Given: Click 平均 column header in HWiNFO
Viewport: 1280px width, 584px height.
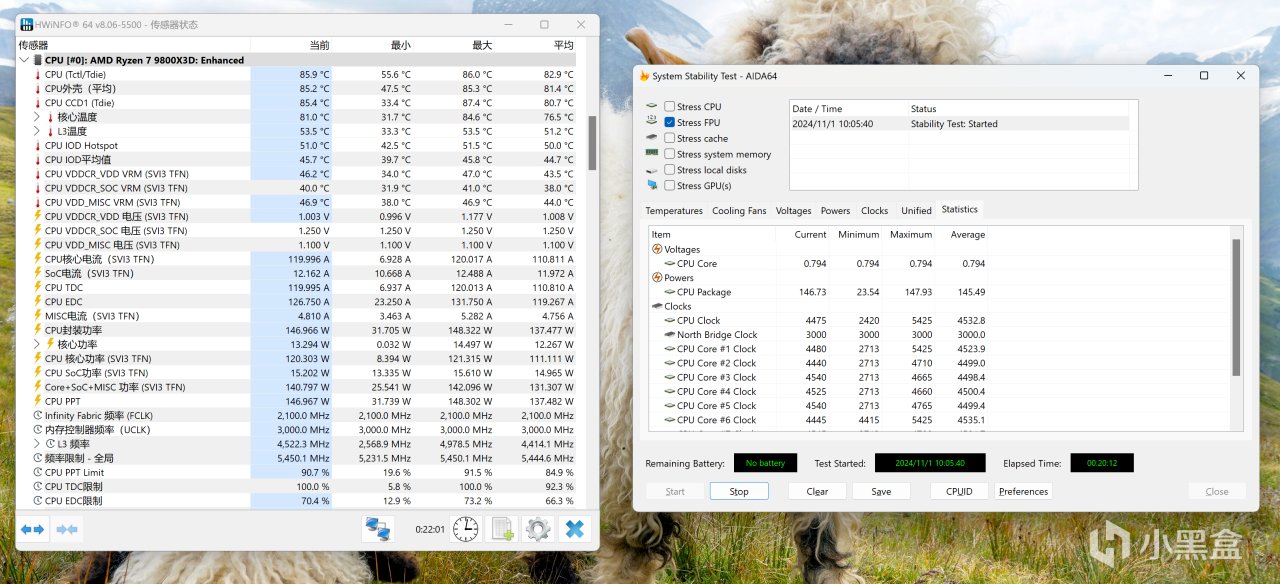Looking at the screenshot, I should tap(564, 45).
